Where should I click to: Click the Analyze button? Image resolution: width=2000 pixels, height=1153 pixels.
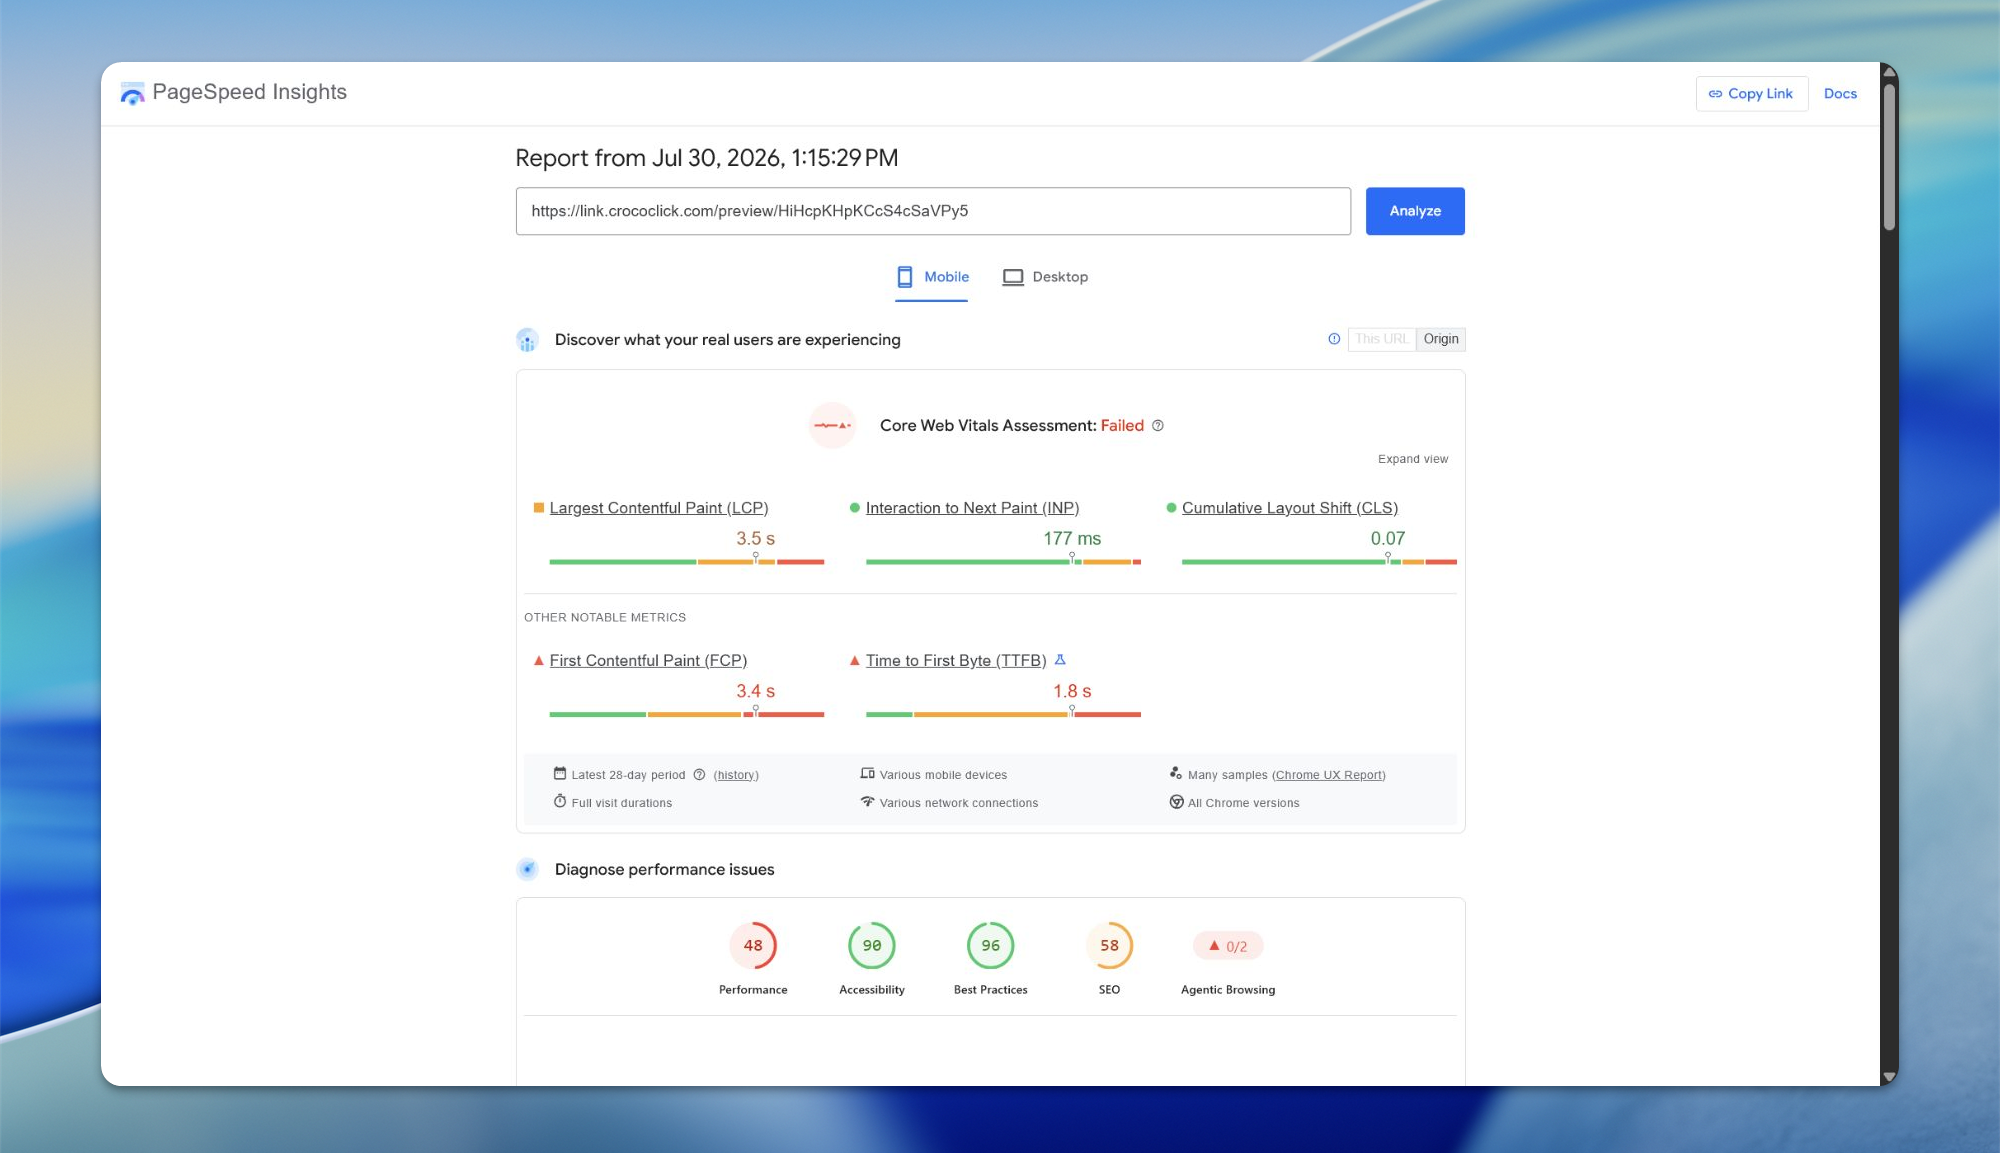tap(1415, 211)
